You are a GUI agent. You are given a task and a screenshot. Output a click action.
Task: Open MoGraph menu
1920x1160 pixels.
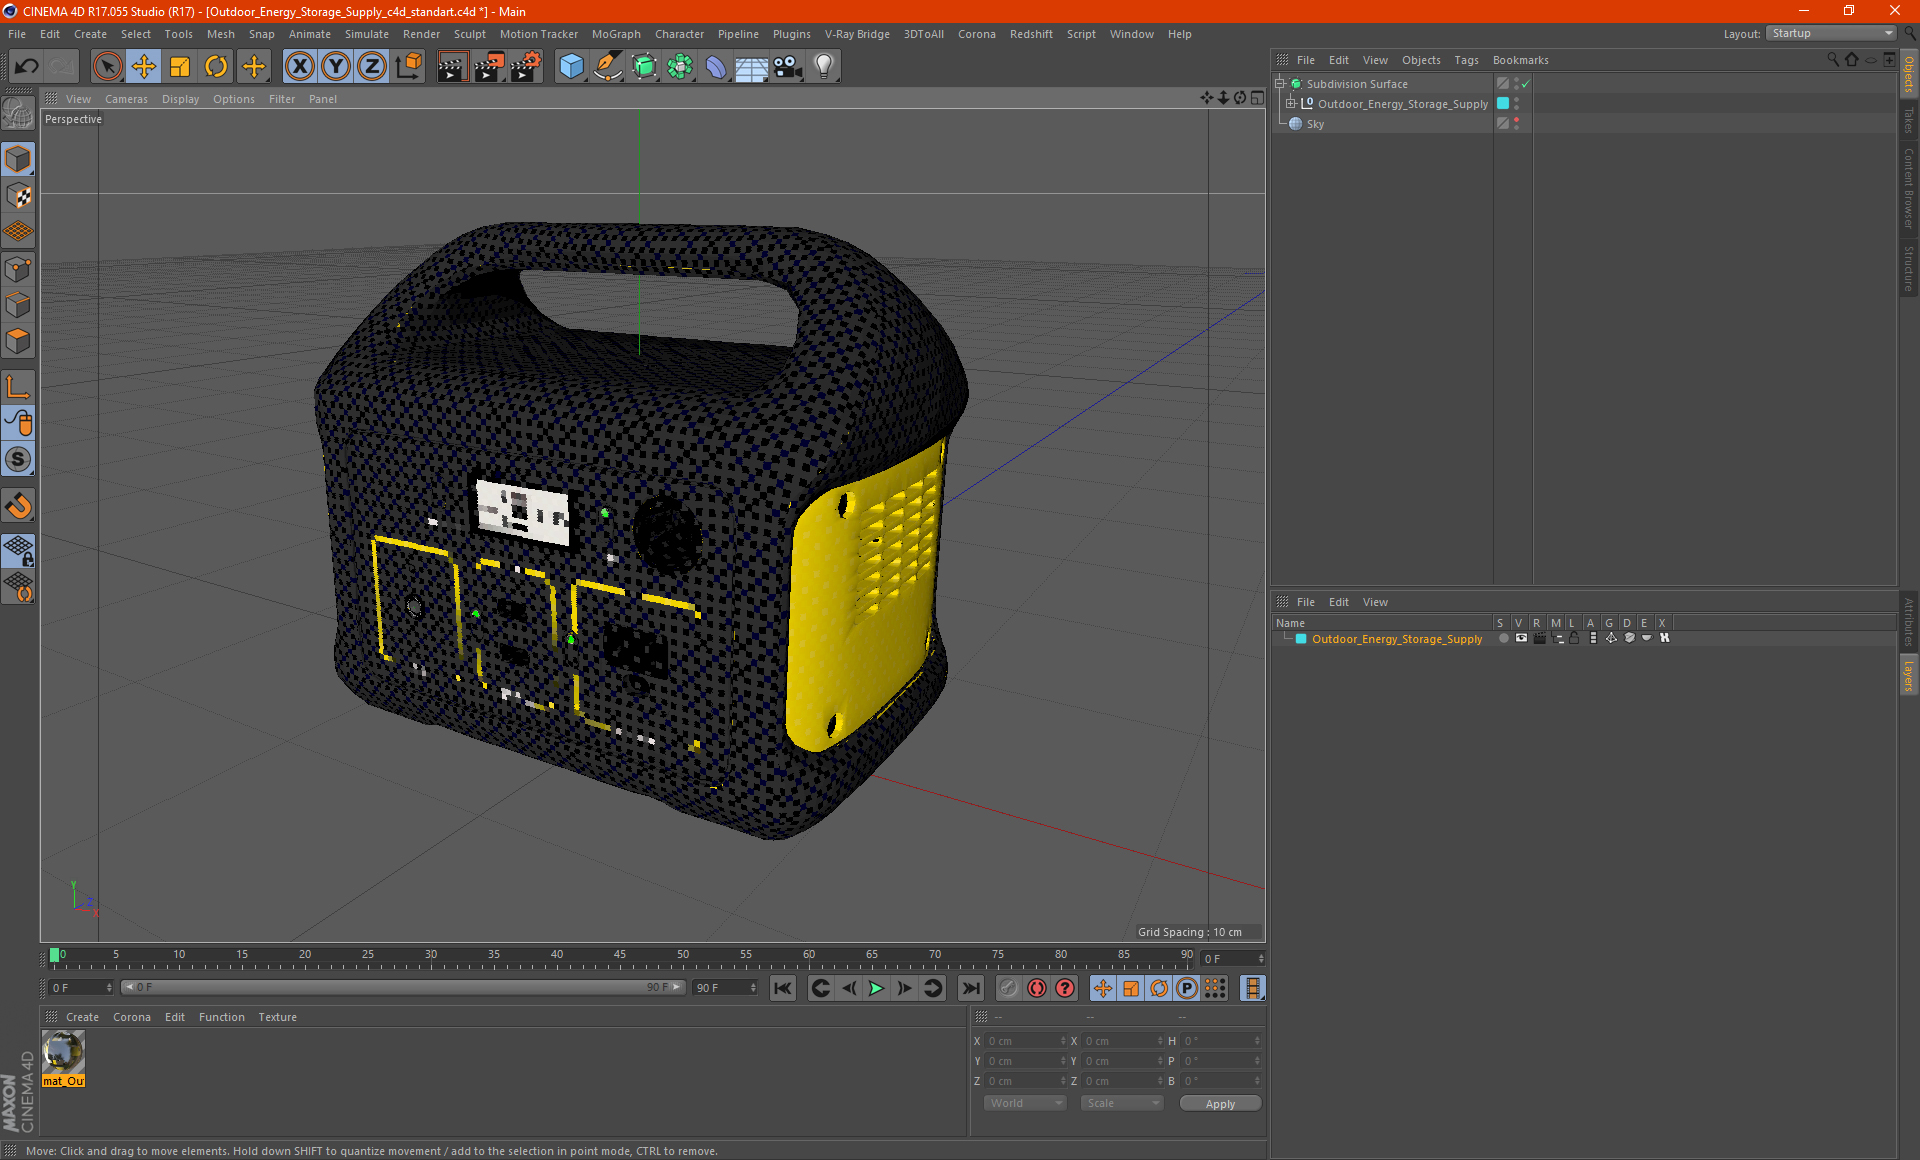point(616,34)
